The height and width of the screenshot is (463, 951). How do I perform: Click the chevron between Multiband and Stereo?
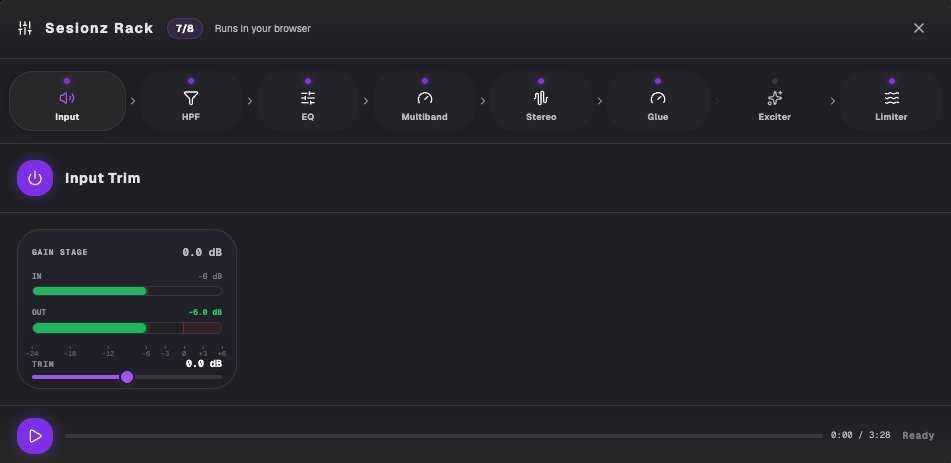click(483, 101)
